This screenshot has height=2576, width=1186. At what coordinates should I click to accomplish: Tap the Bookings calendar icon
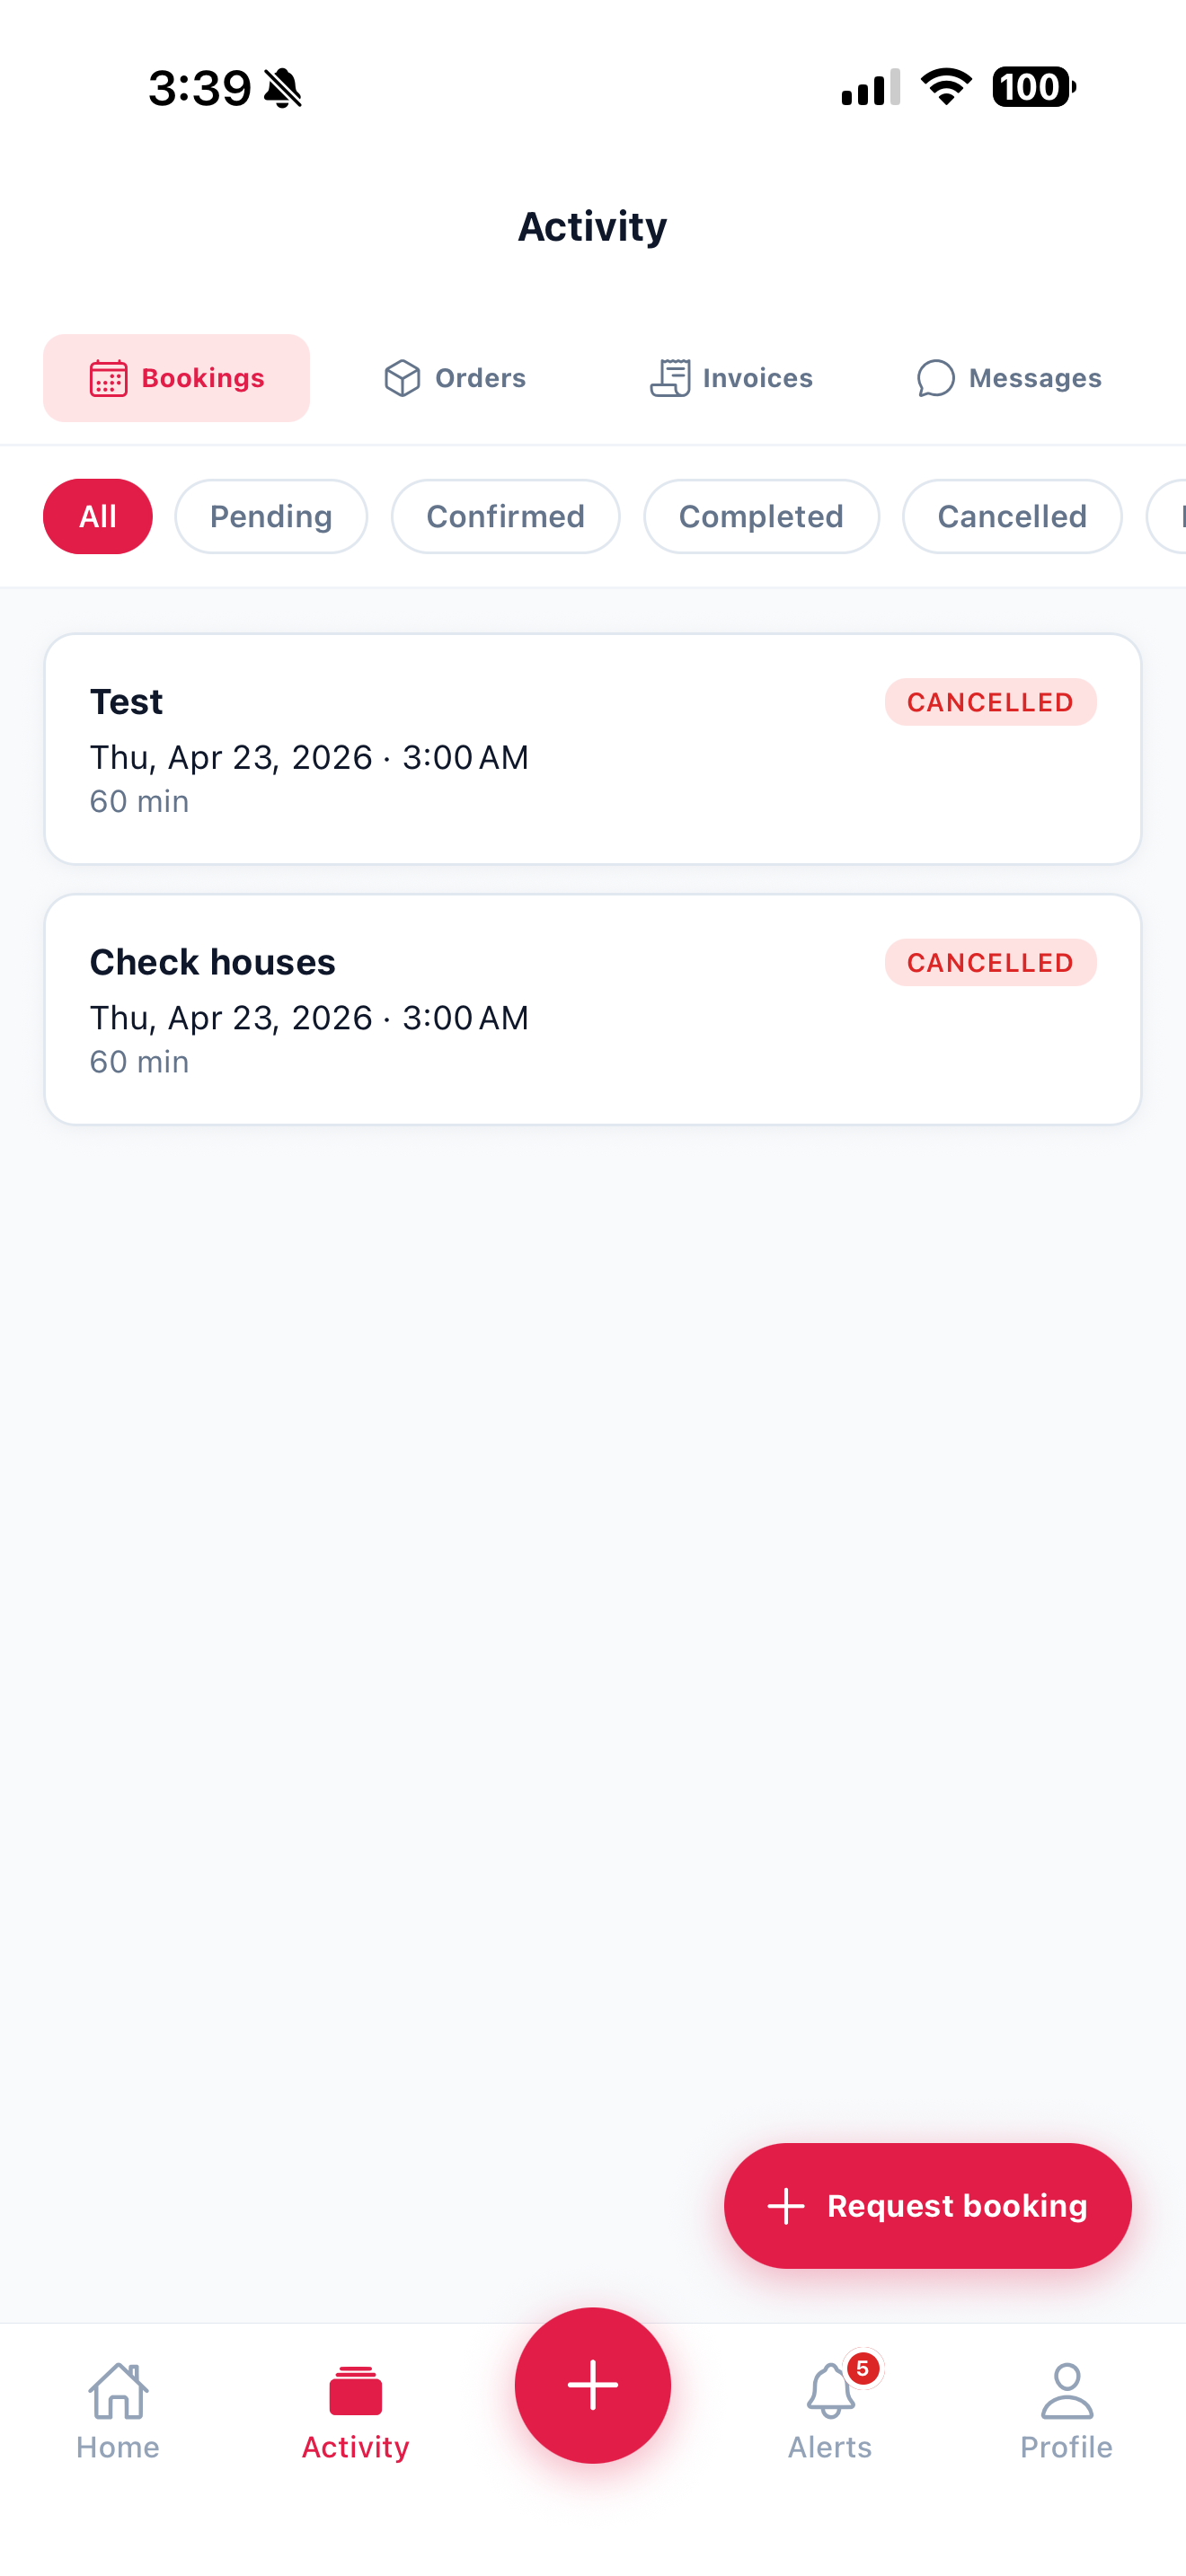tap(108, 378)
